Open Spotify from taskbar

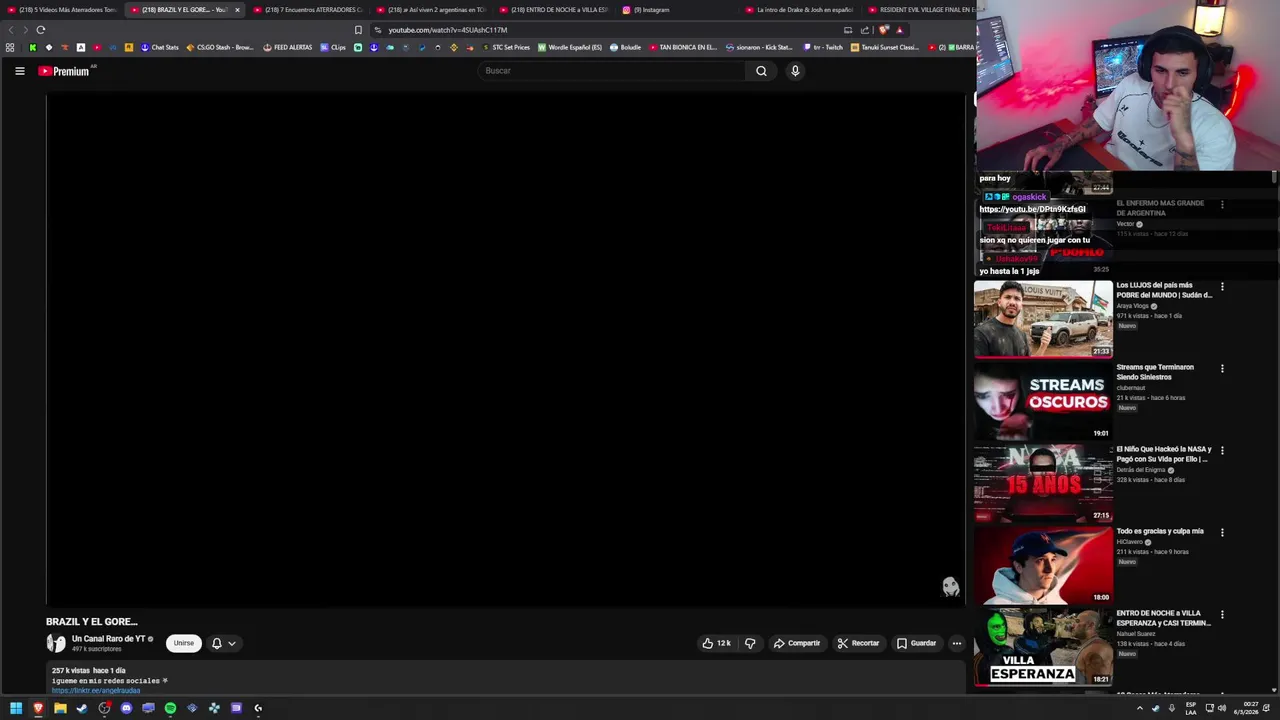170,708
